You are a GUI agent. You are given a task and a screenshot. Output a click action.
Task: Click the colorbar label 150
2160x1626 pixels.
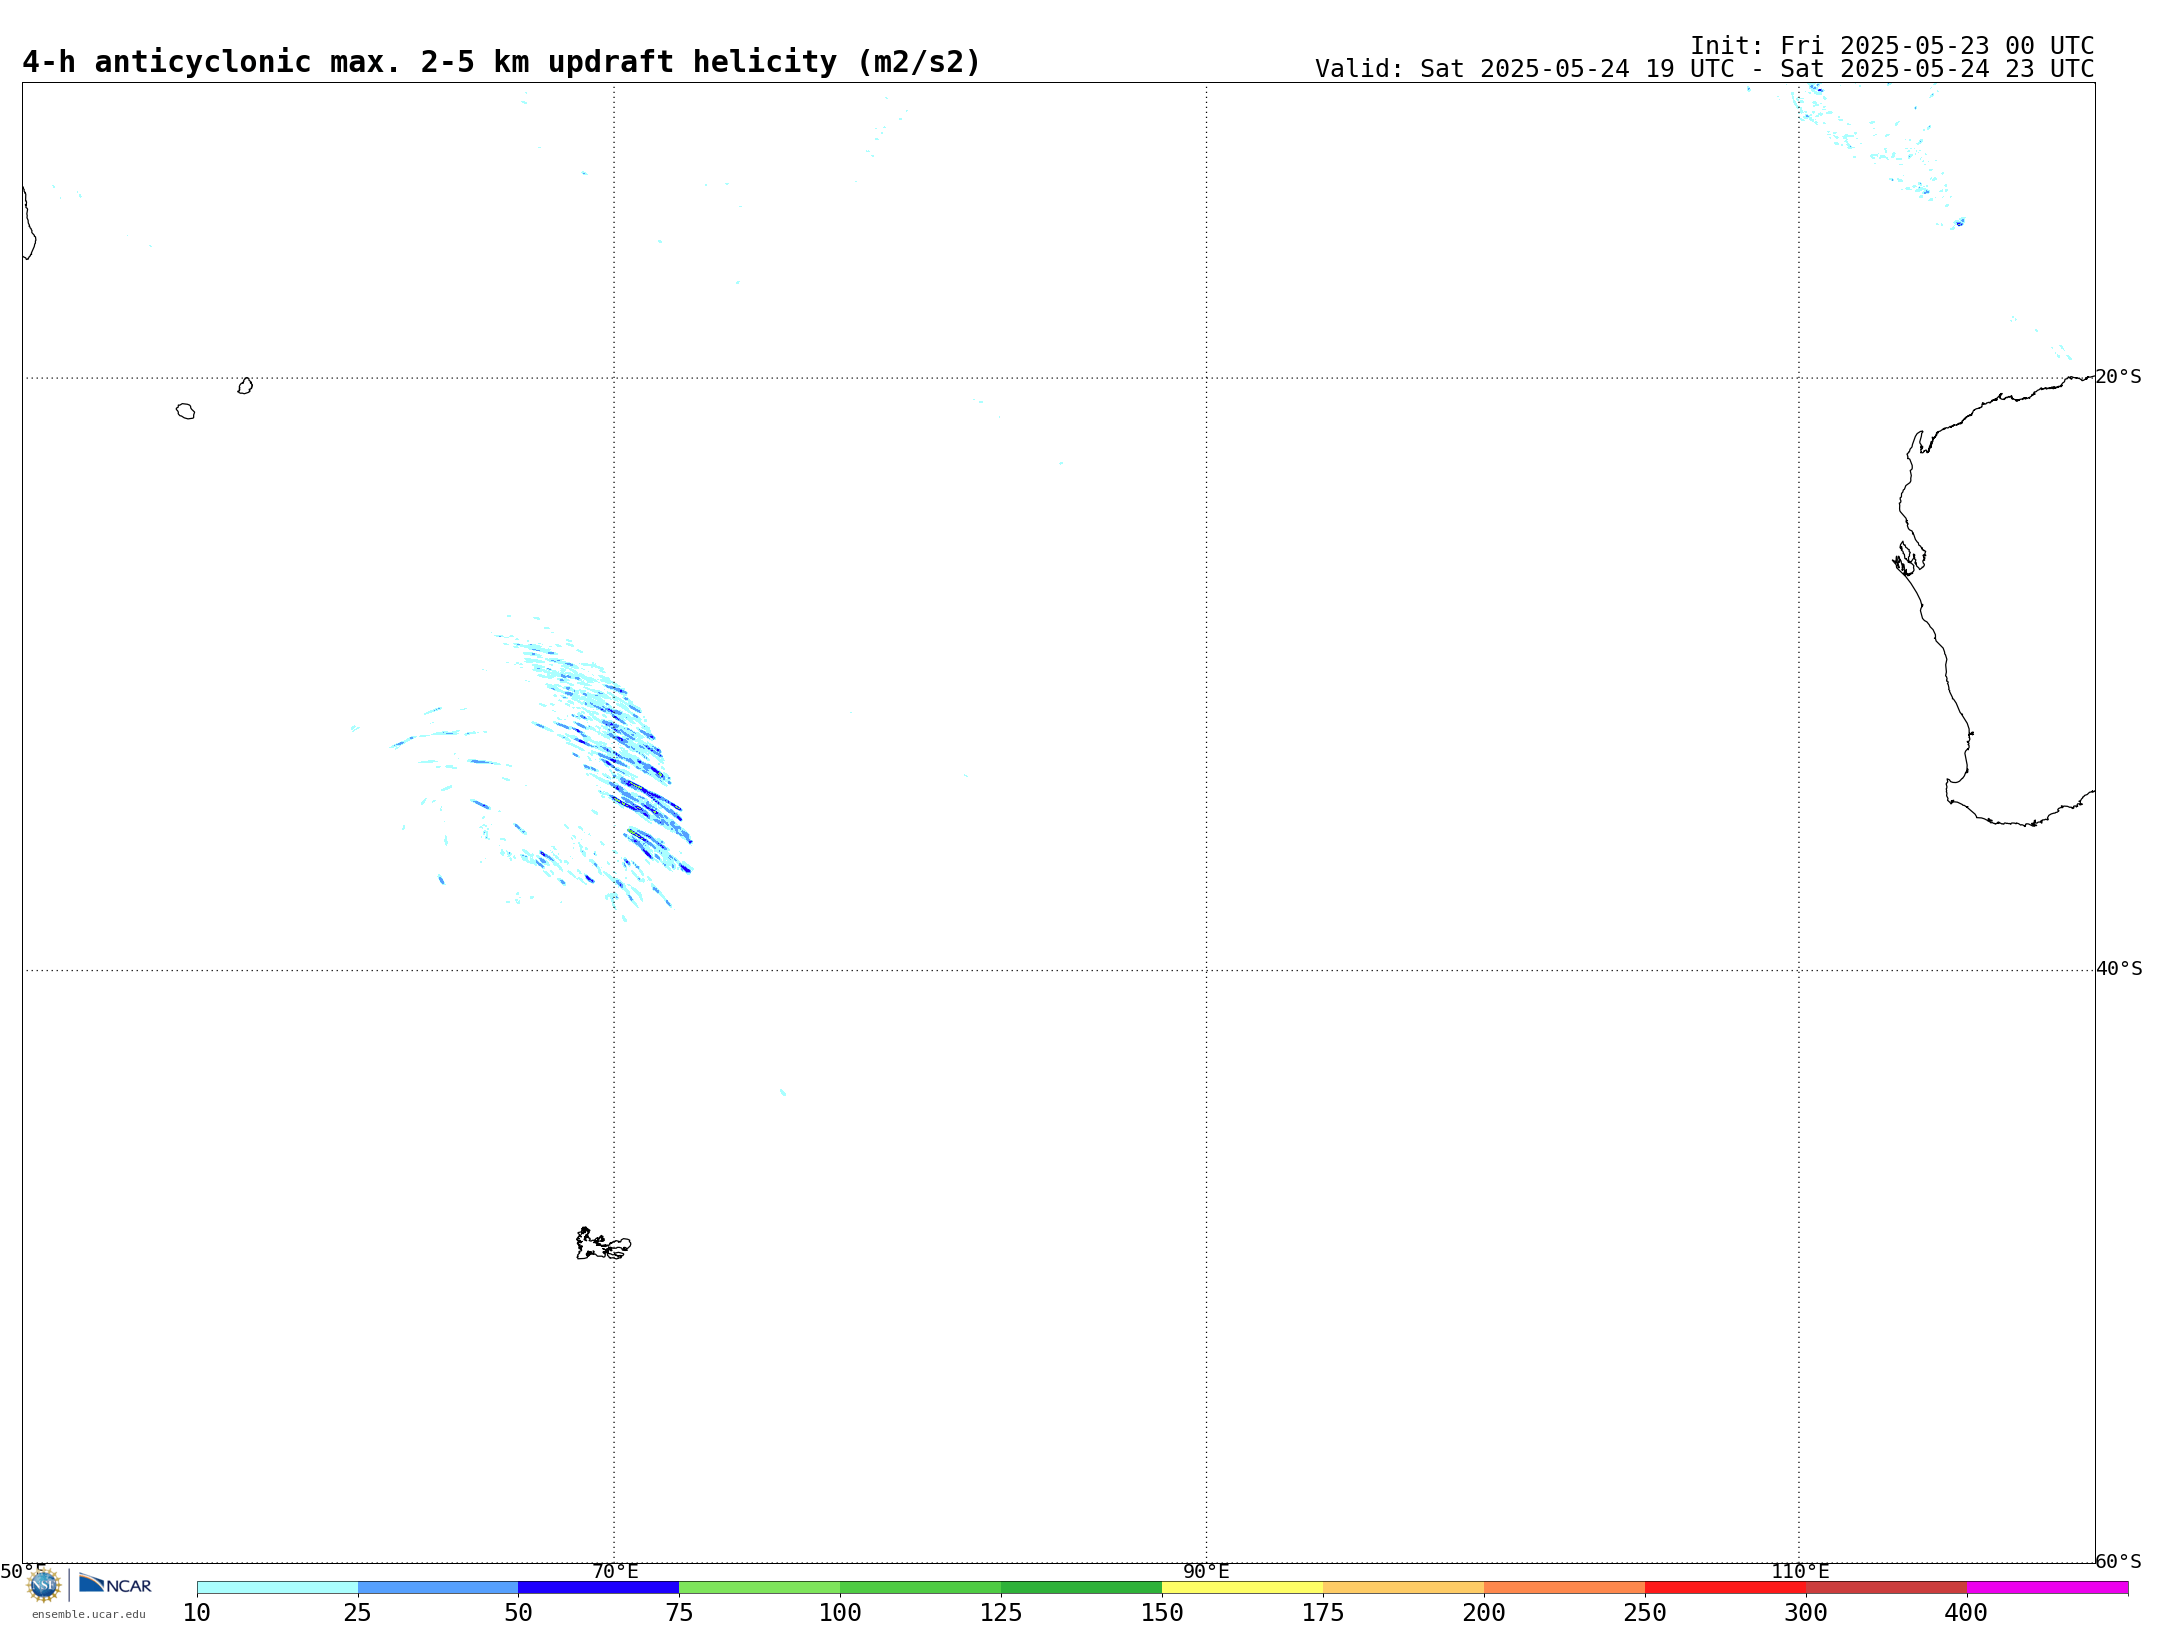click(1162, 1612)
